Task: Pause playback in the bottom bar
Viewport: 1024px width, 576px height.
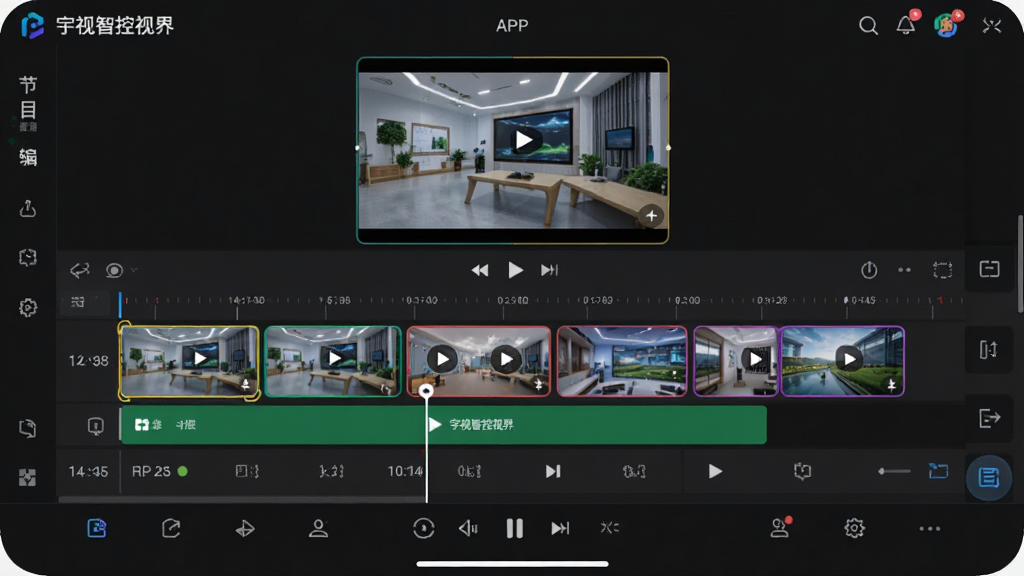Action: tap(515, 528)
